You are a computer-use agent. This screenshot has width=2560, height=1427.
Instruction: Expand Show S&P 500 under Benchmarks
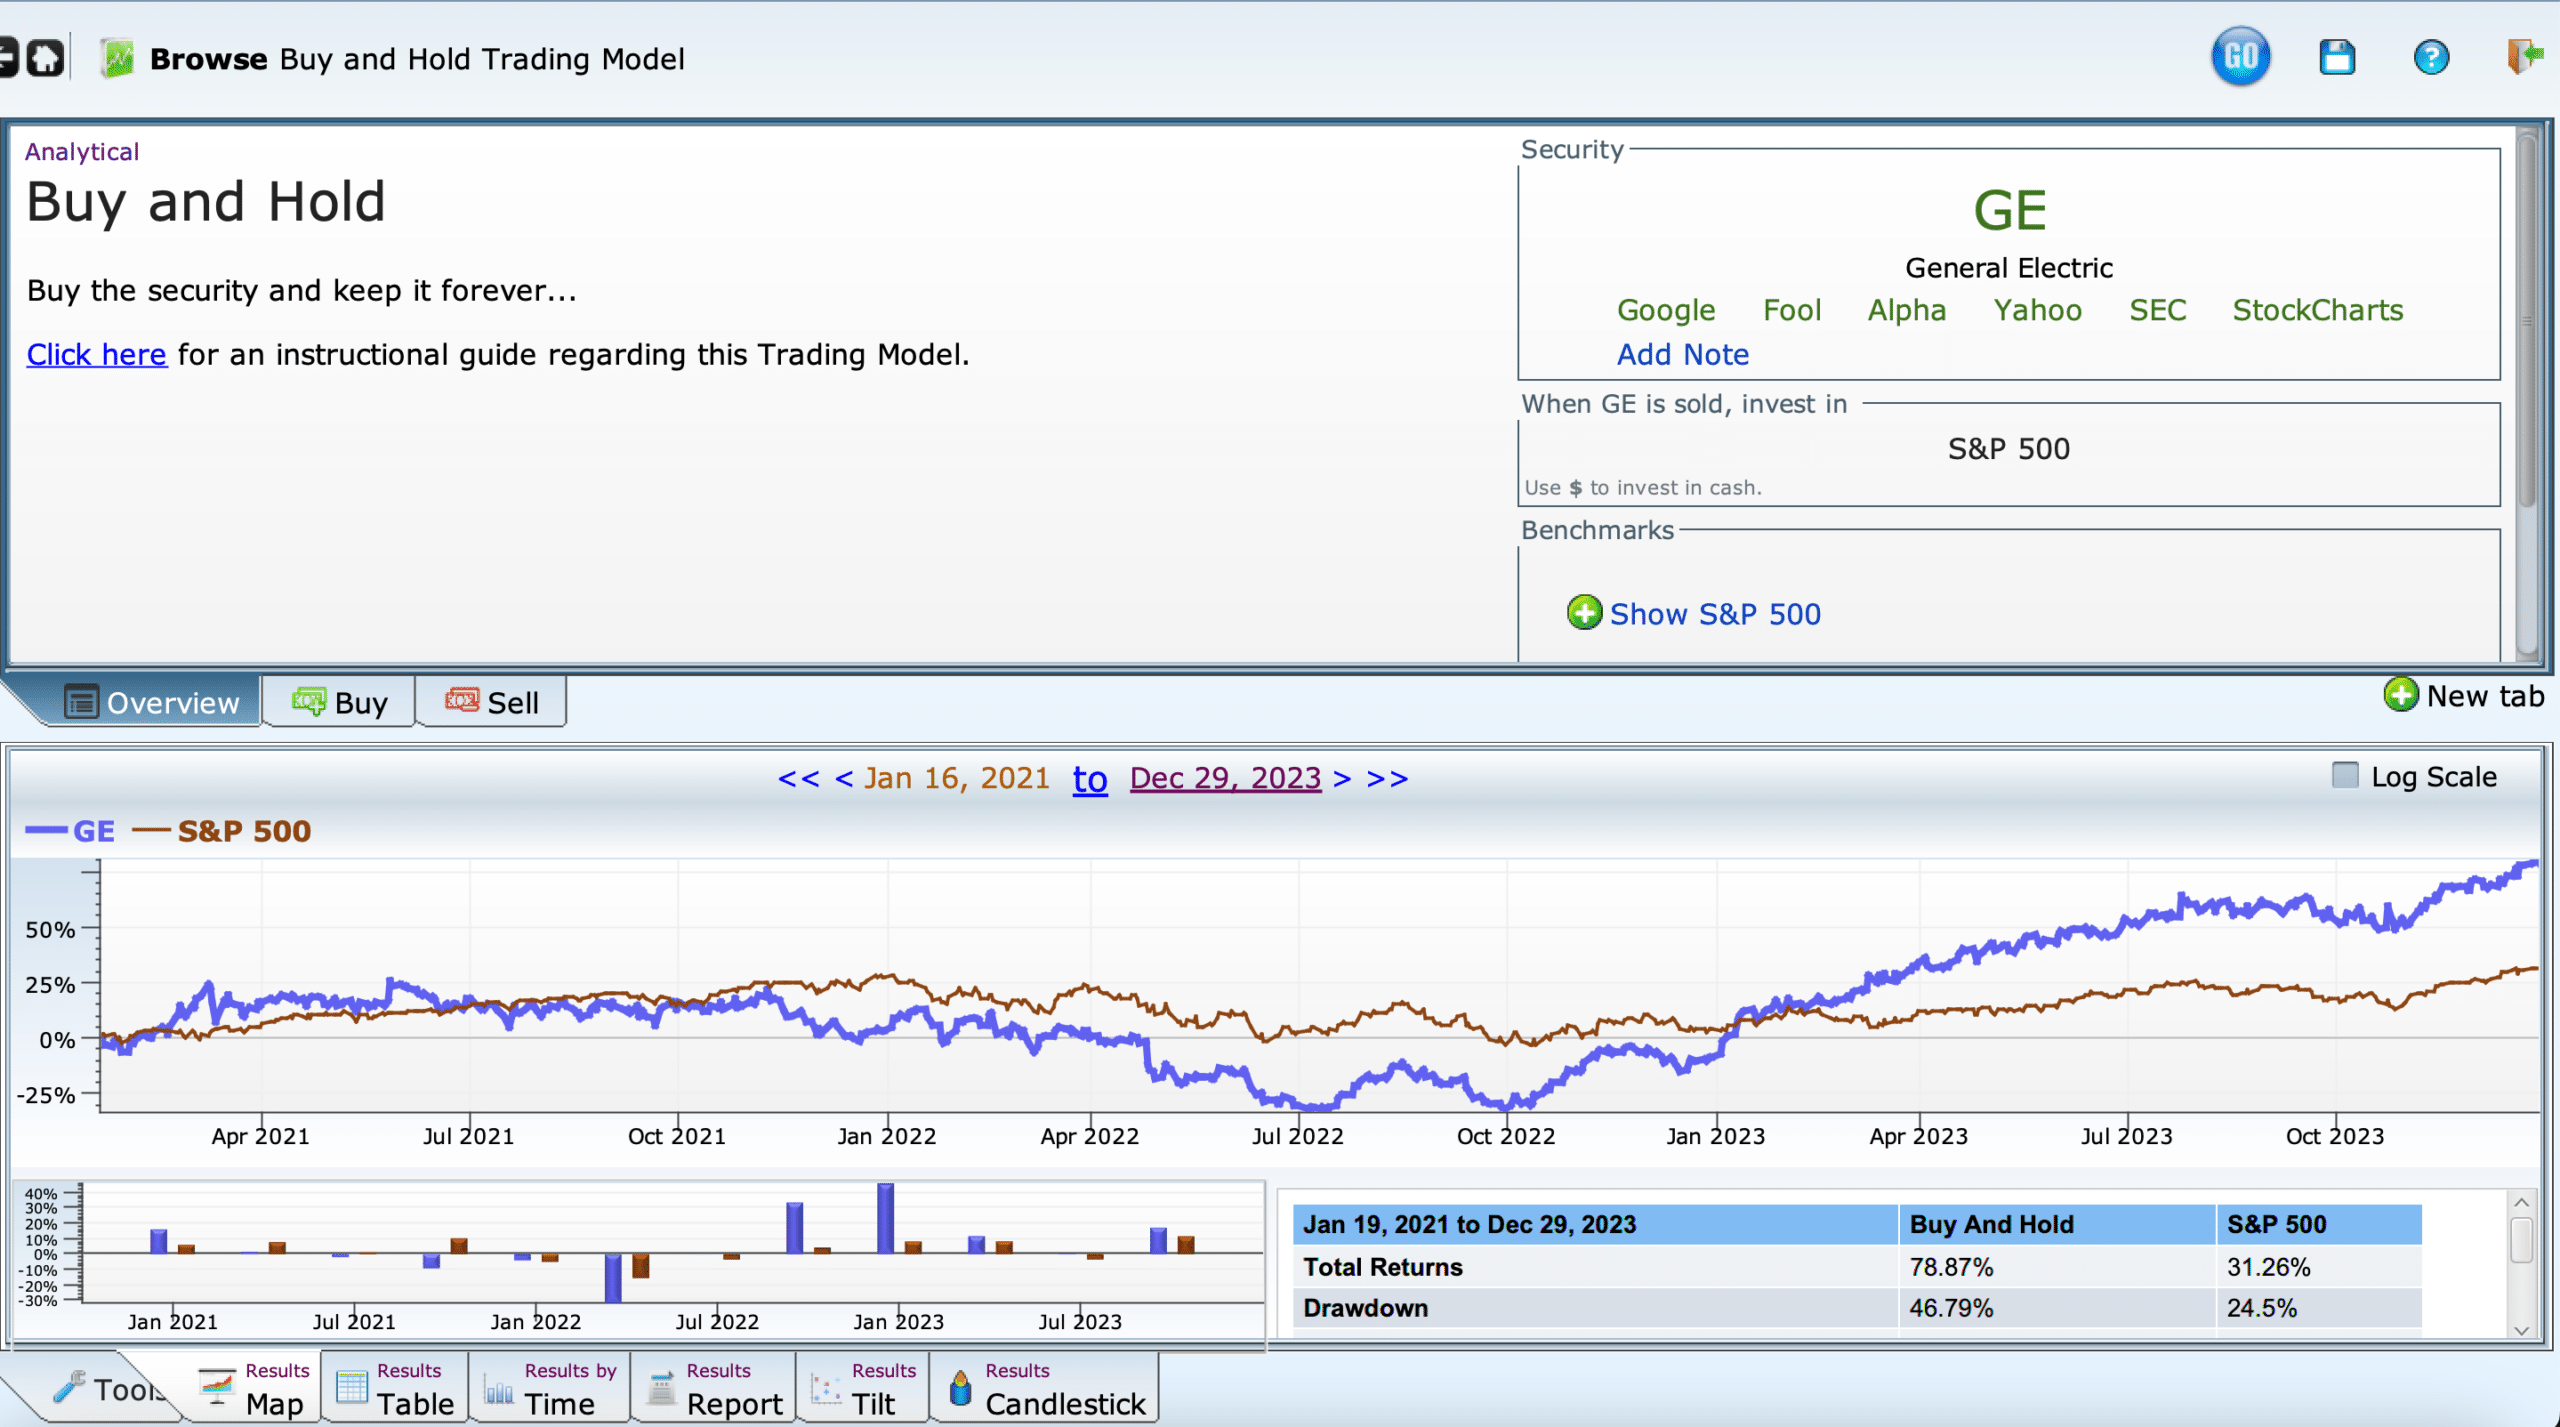tap(1714, 613)
